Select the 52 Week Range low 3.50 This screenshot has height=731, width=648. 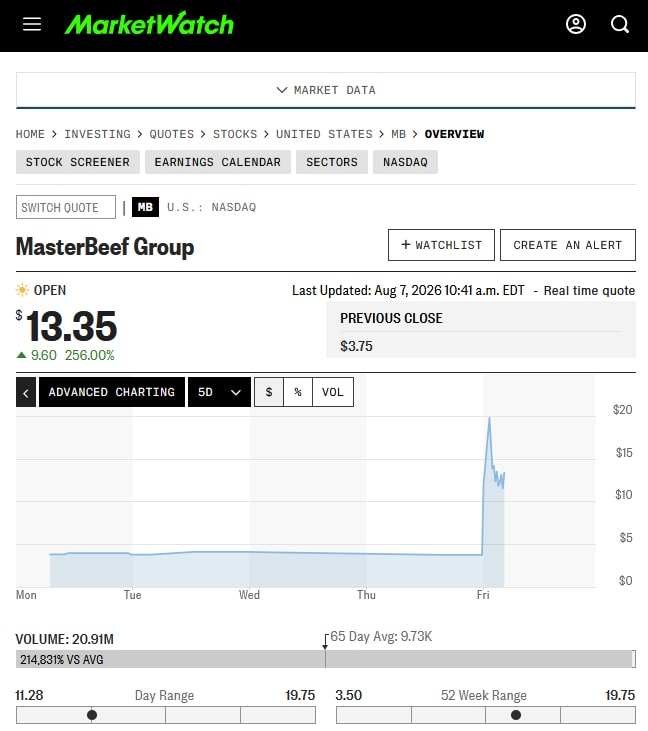point(349,695)
